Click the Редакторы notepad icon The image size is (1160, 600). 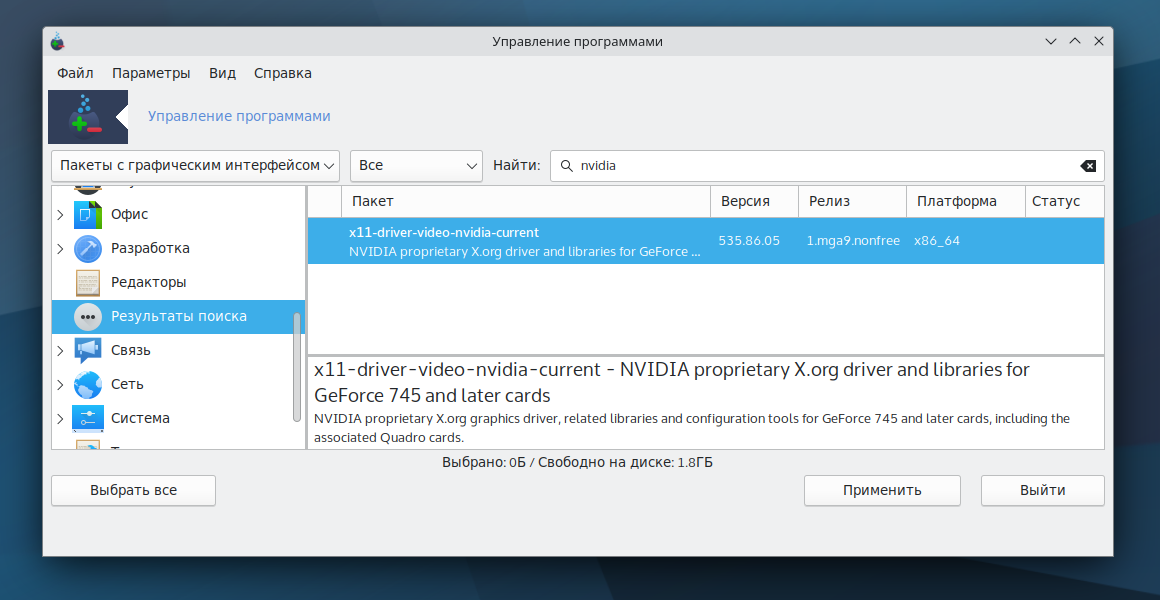pos(88,282)
